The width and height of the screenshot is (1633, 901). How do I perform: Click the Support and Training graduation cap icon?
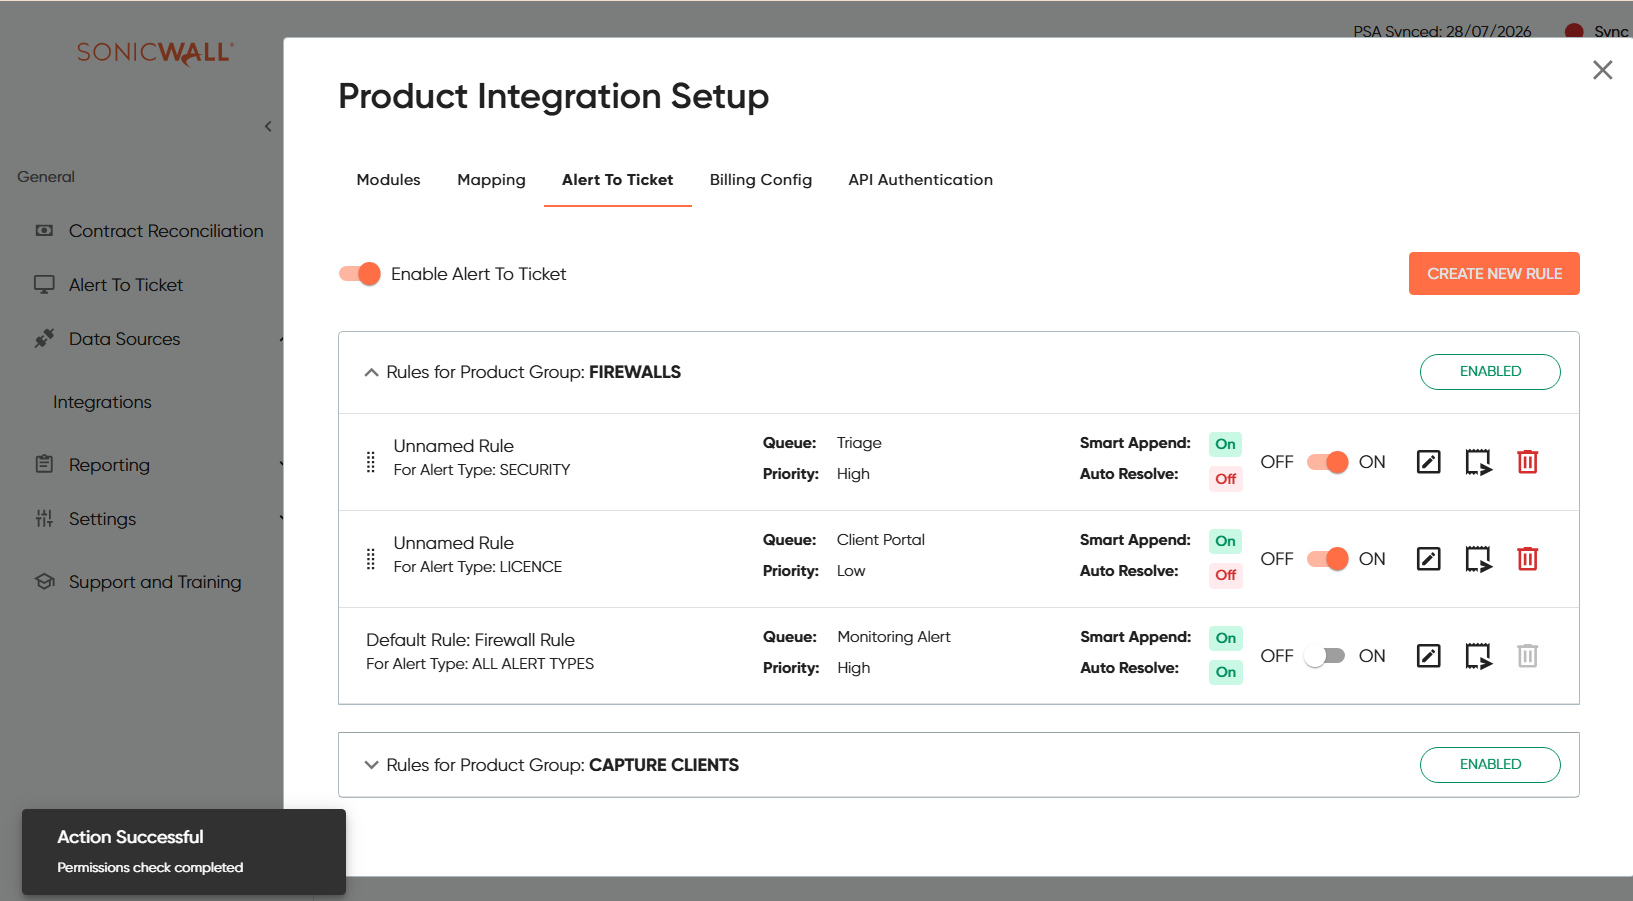click(x=44, y=581)
